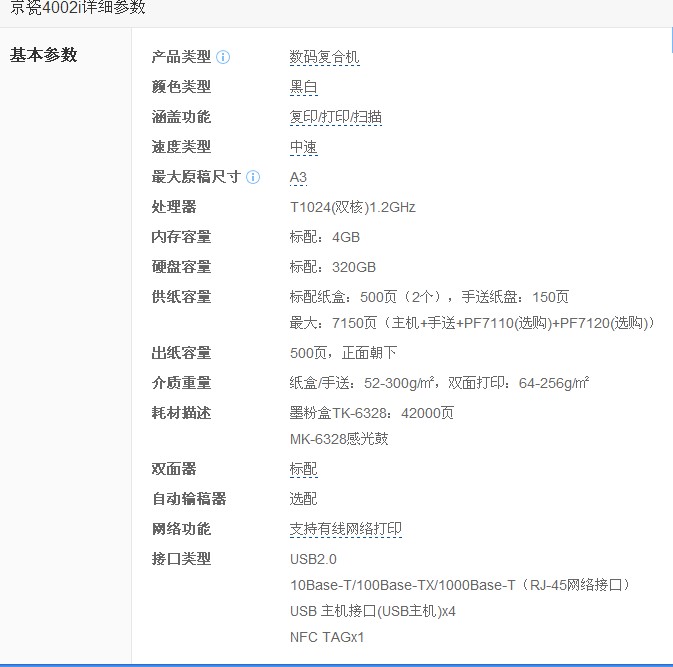The height and width of the screenshot is (667, 673).
Task: Click the 选配 value
Action: point(303,499)
